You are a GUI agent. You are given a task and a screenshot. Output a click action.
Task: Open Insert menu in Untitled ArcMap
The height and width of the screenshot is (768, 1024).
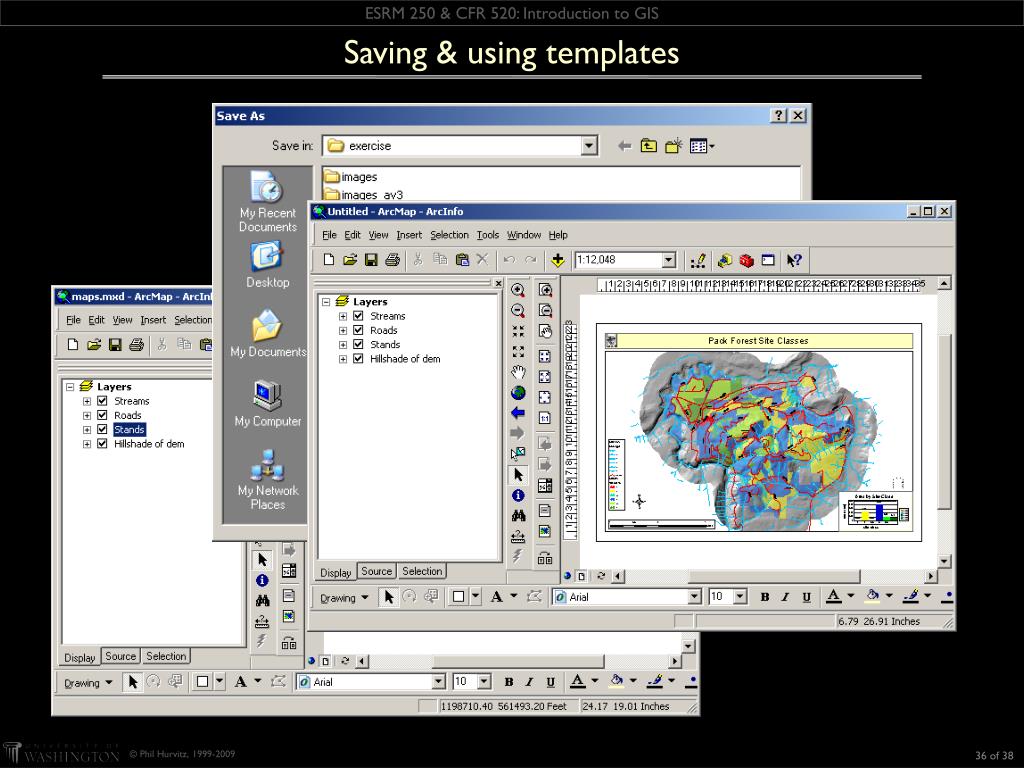409,235
